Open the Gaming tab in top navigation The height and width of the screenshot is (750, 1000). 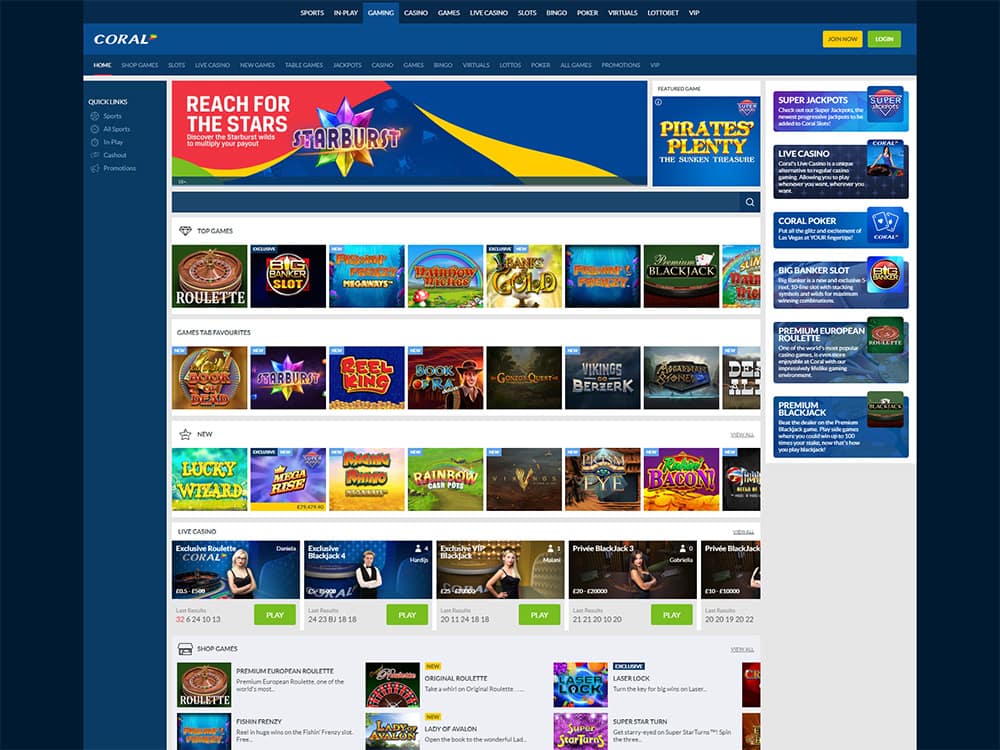point(381,13)
